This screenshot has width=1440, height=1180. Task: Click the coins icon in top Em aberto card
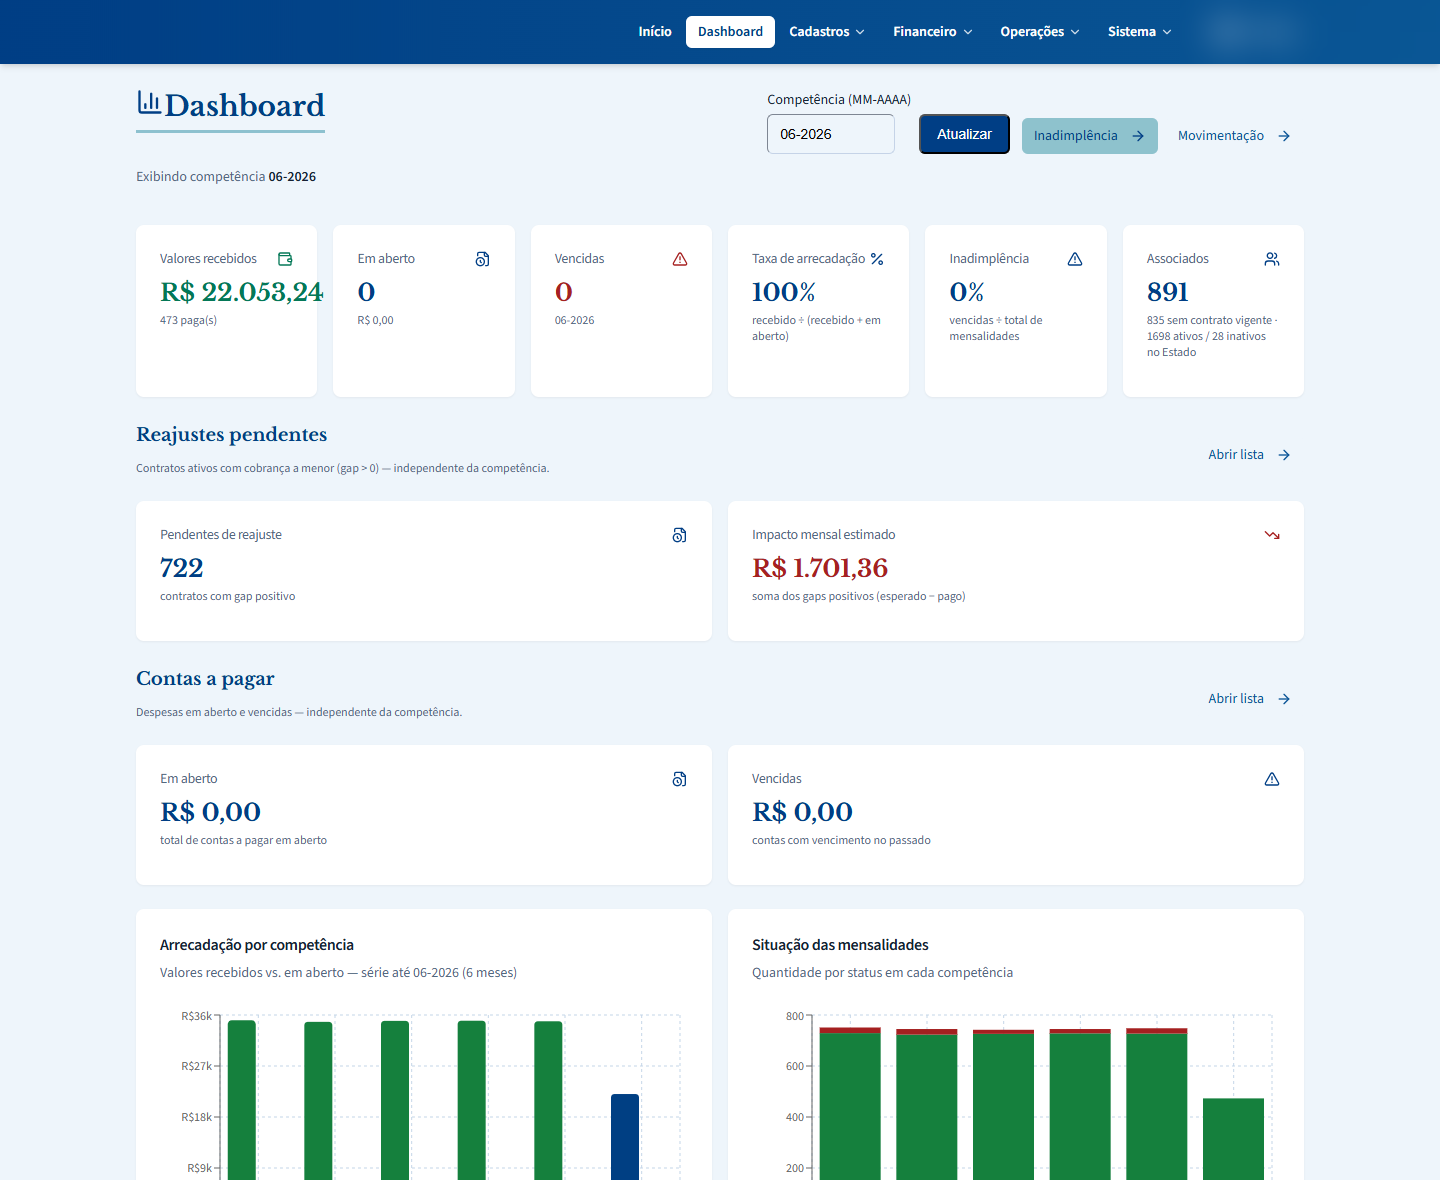click(483, 259)
